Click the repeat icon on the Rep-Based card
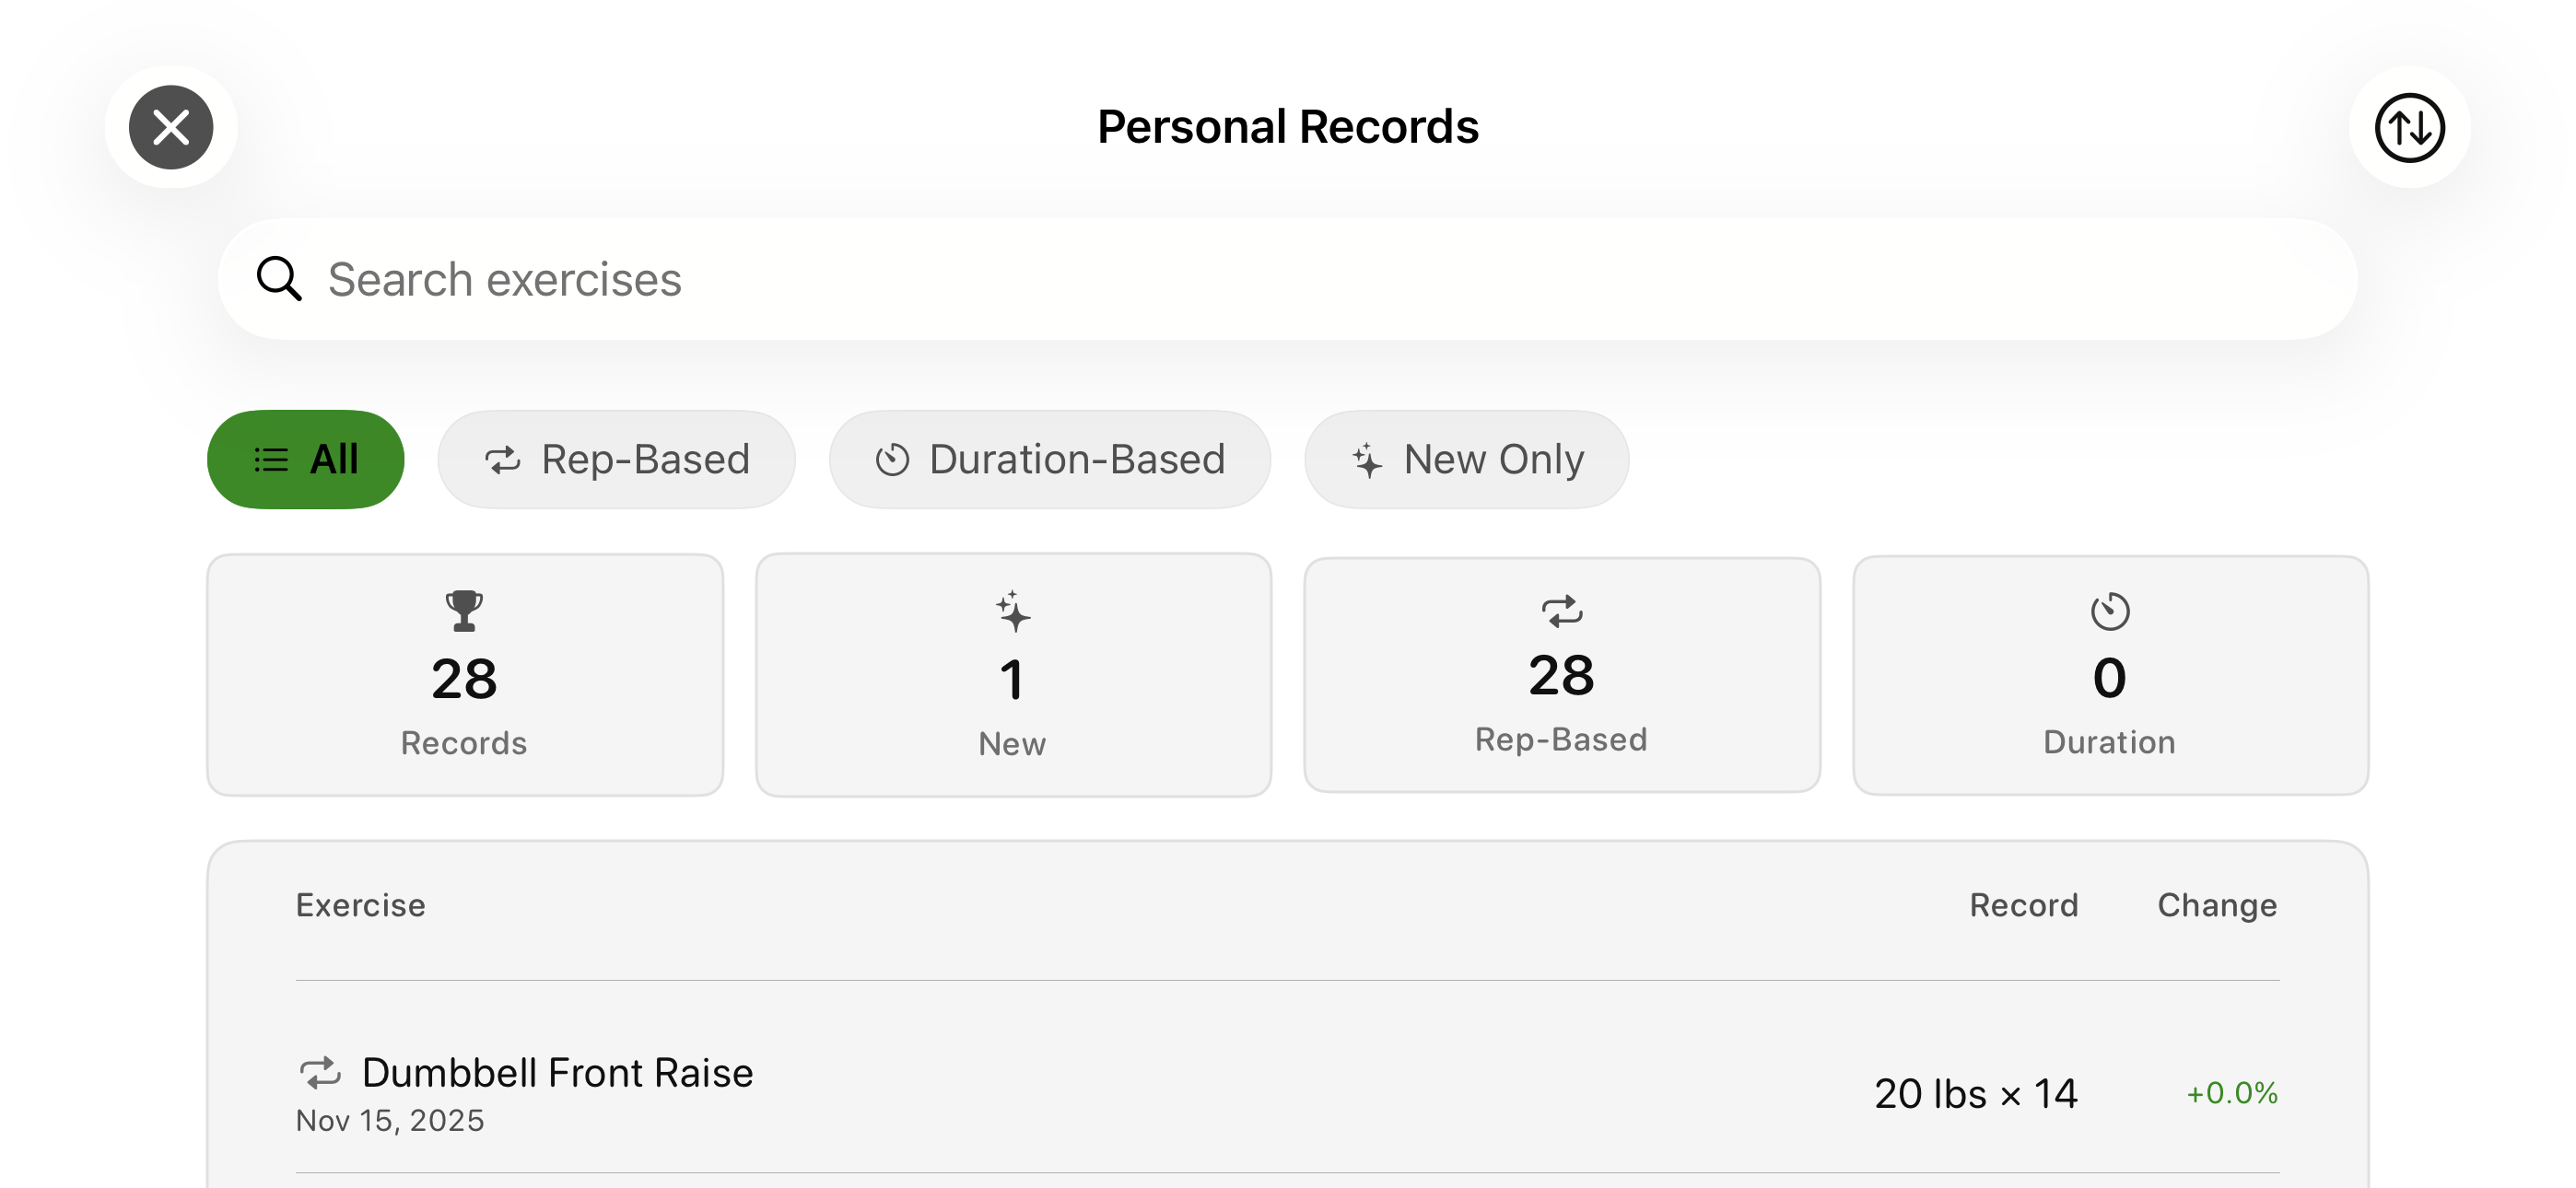Screen dimensions: 2576x1188 point(1561,611)
